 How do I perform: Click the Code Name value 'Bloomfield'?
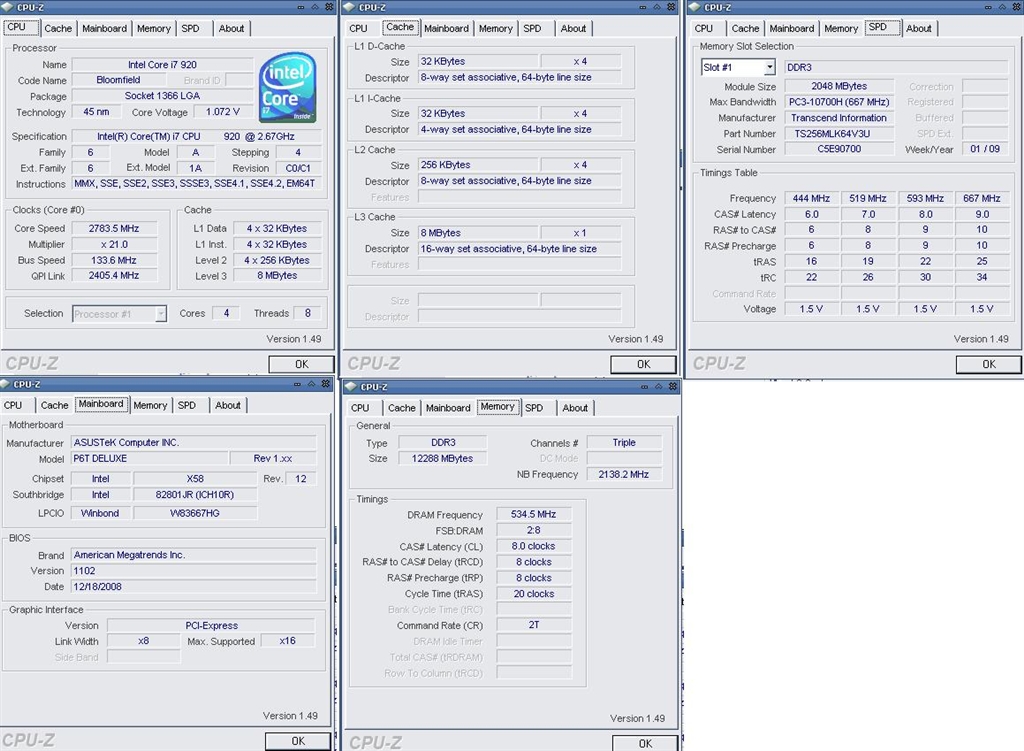point(118,80)
